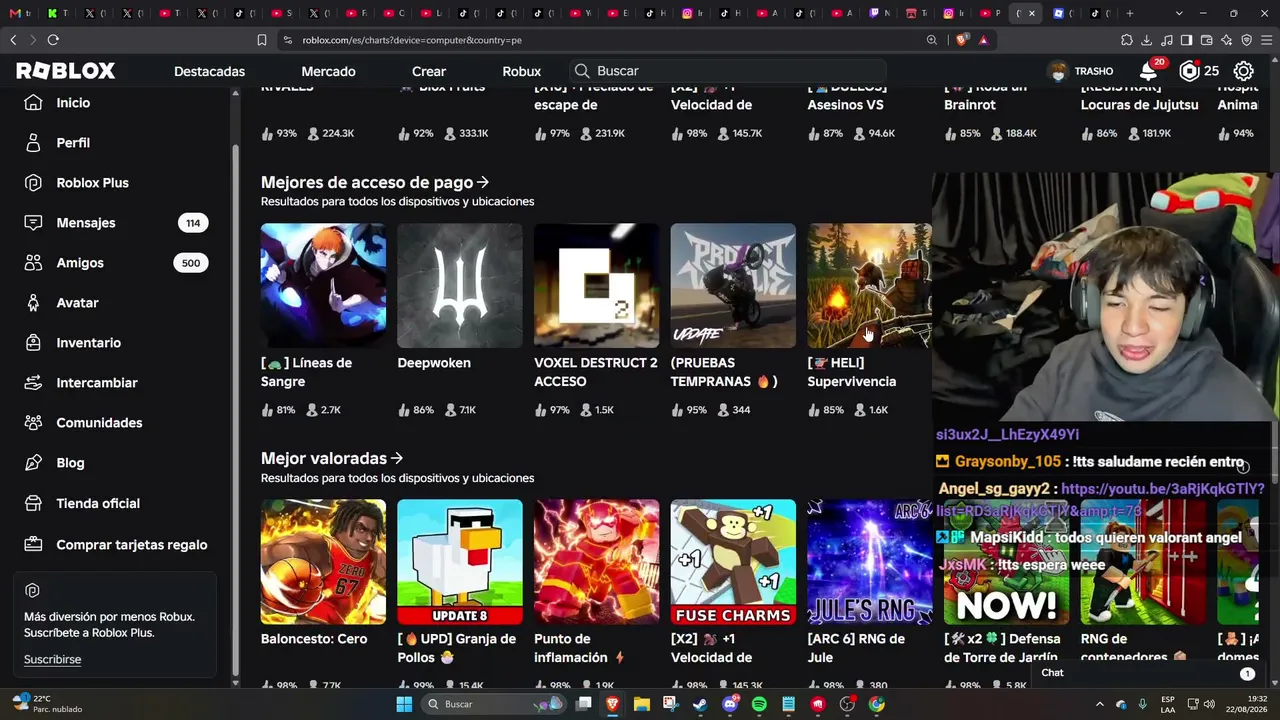Click the Avatar icon in sidebar
This screenshot has height=720, width=1280.
coord(33,303)
